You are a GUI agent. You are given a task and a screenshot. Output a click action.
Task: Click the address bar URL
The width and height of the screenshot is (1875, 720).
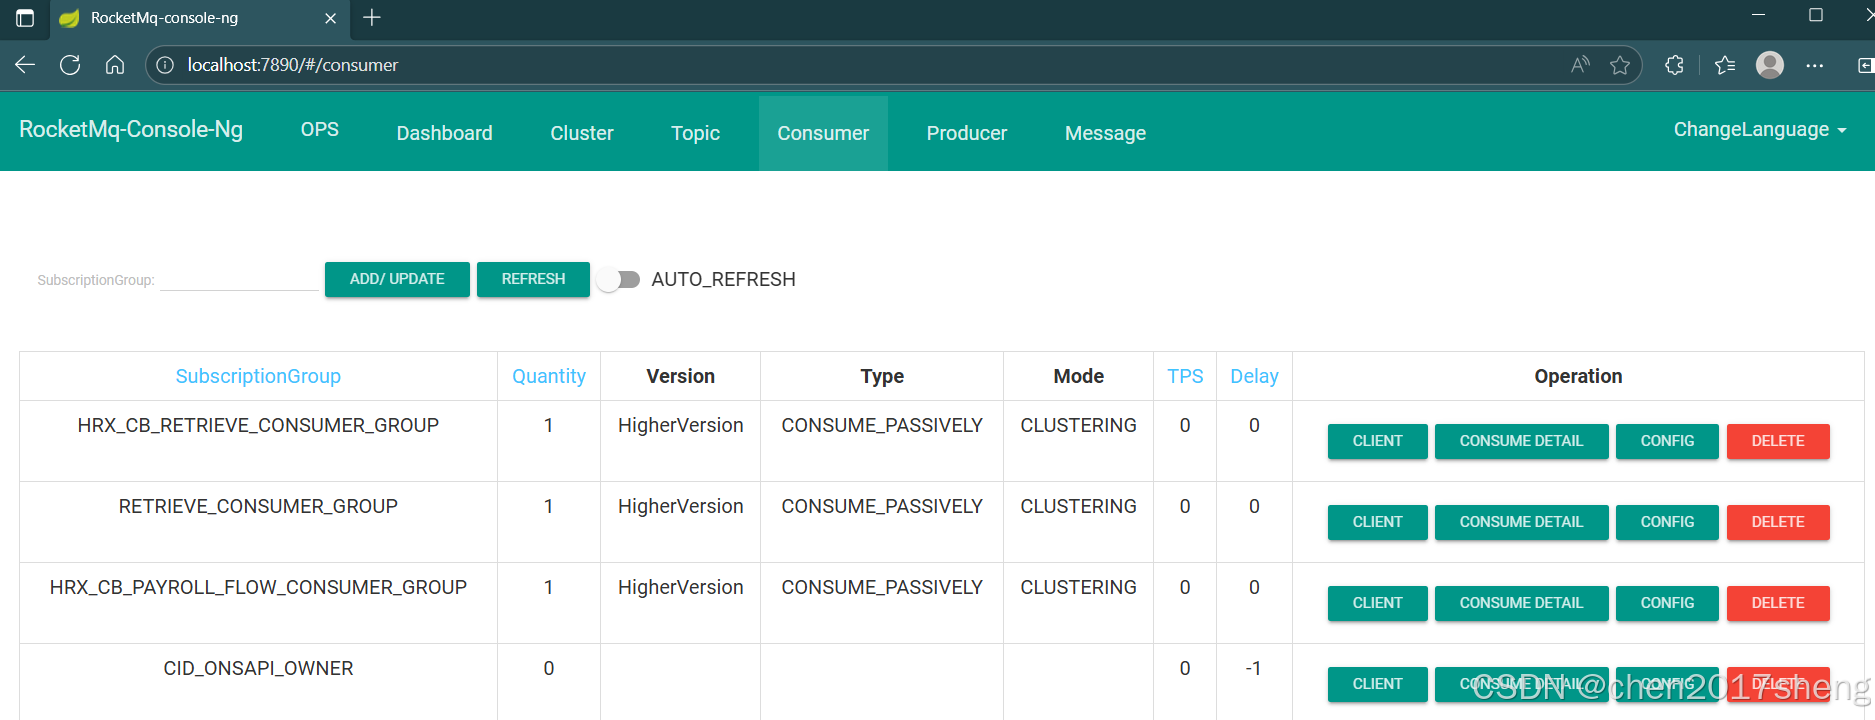(293, 65)
